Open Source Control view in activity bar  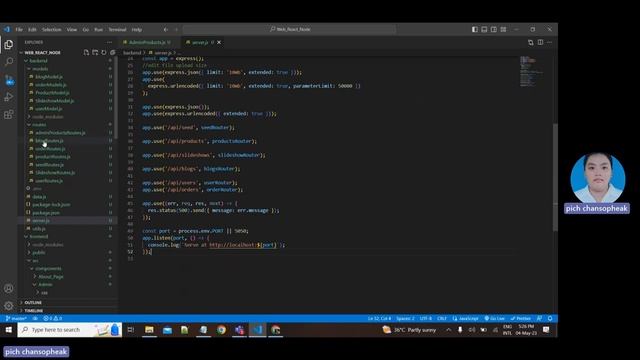[9, 80]
